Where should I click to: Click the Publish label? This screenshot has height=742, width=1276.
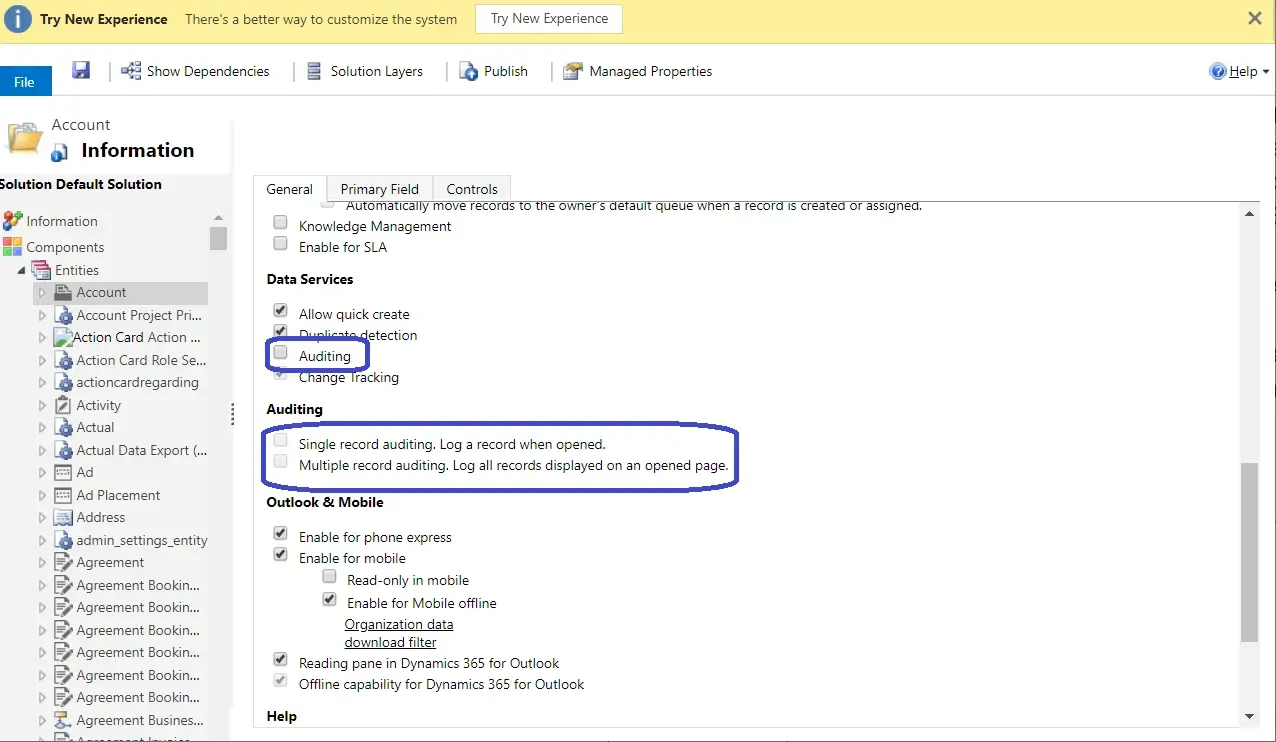pyautogui.click(x=506, y=71)
